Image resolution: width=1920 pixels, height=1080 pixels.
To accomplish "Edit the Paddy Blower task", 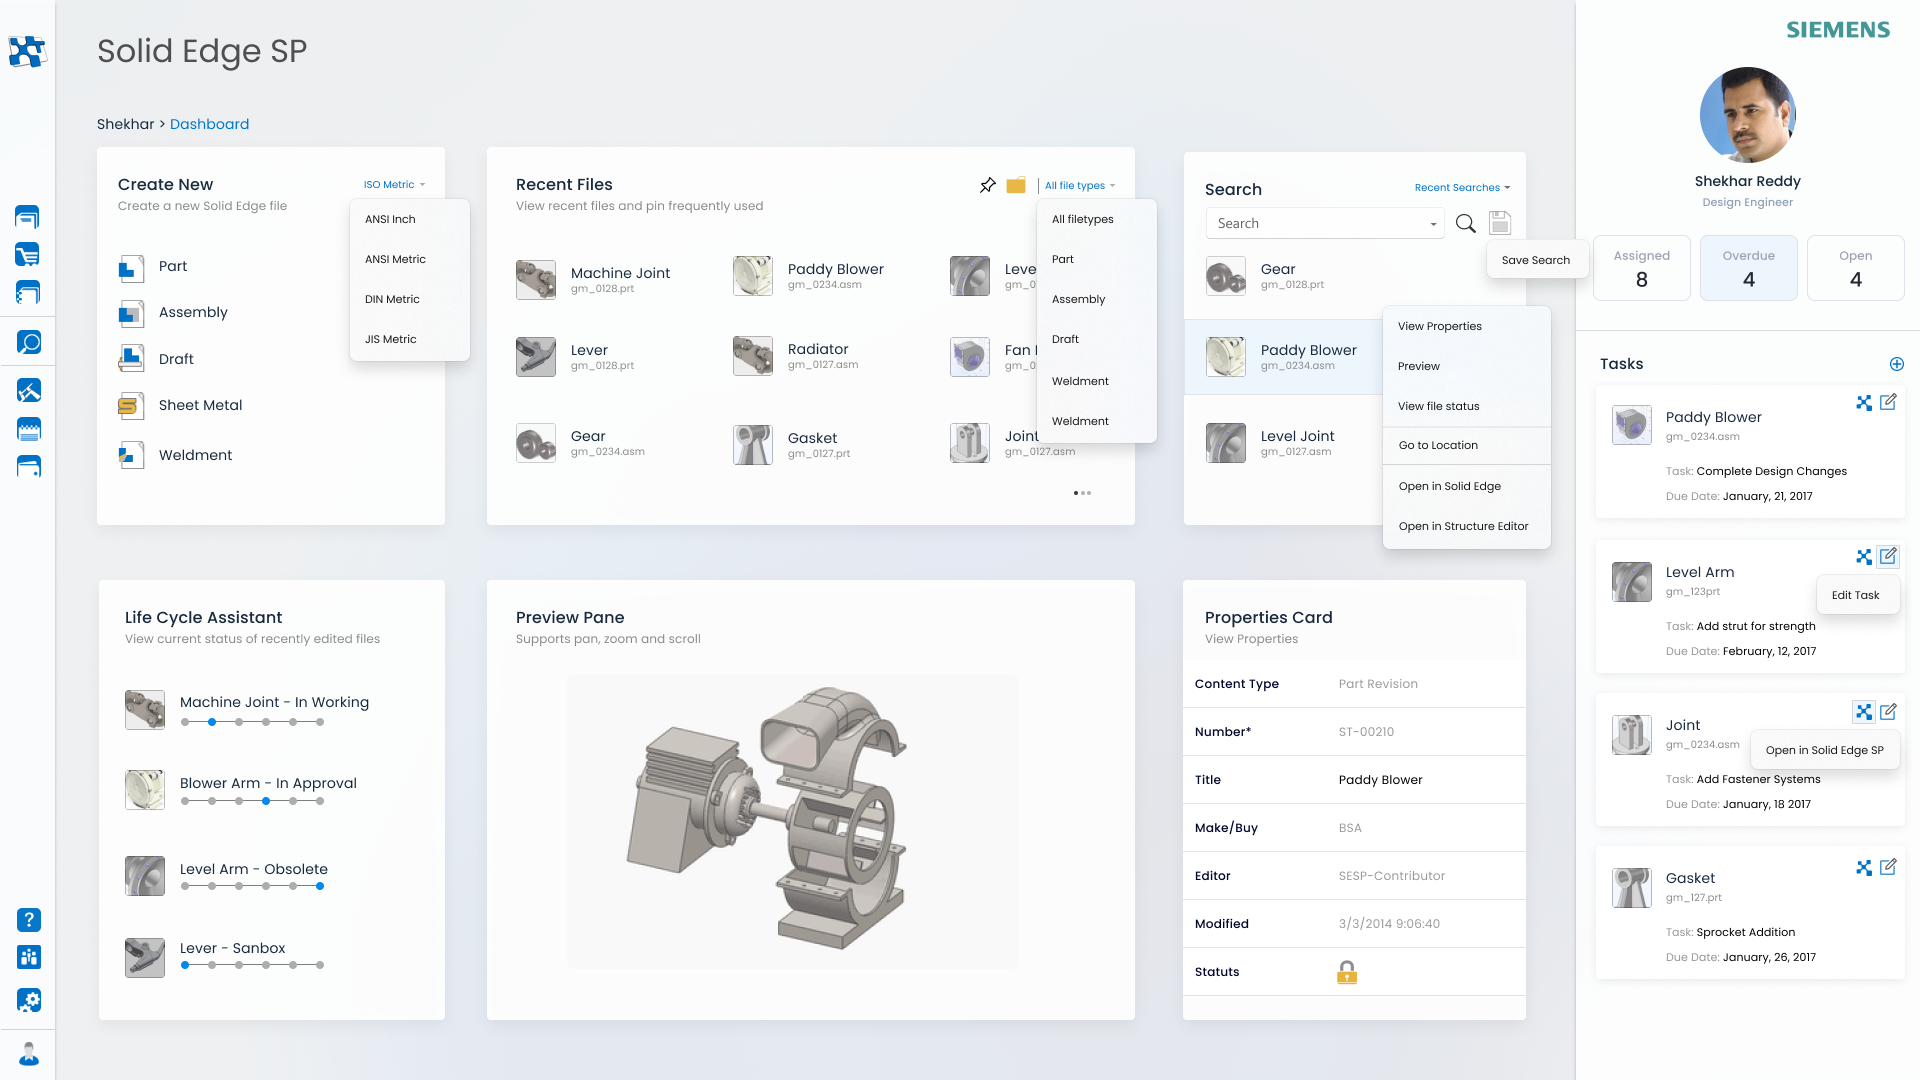I will tap(1888, 402).
